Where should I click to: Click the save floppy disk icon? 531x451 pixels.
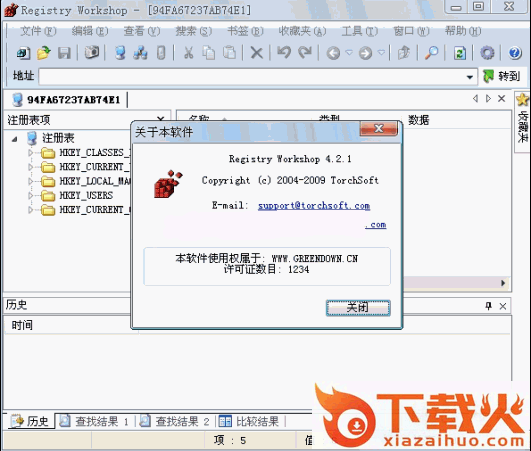(x=64, y=53)
